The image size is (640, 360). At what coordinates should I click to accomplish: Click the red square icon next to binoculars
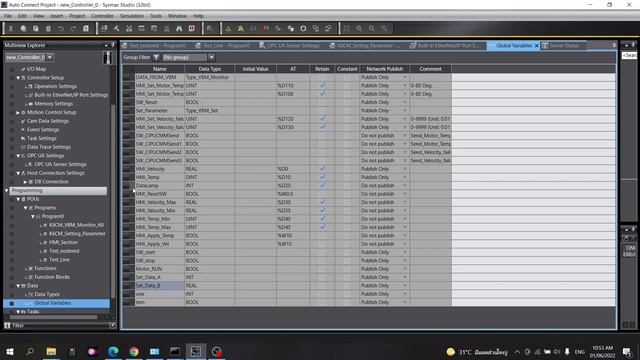pos(192,29)
